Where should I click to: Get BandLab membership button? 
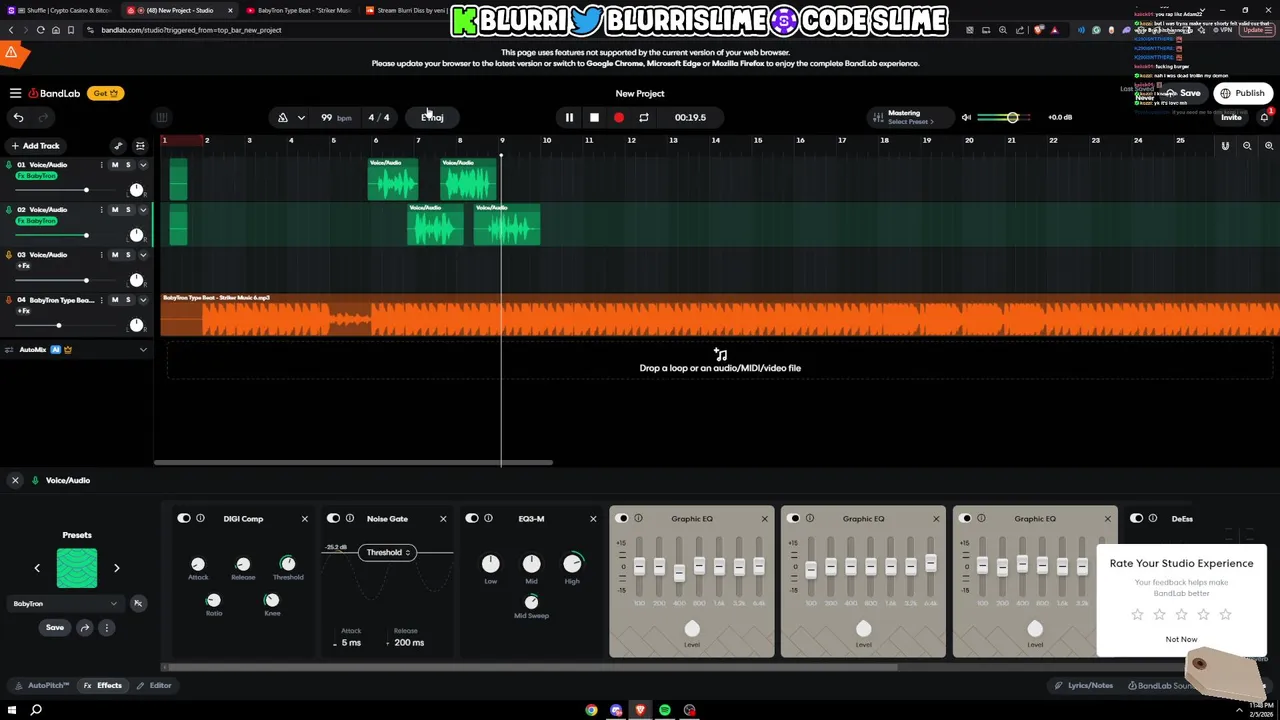(x=104, y=93)
